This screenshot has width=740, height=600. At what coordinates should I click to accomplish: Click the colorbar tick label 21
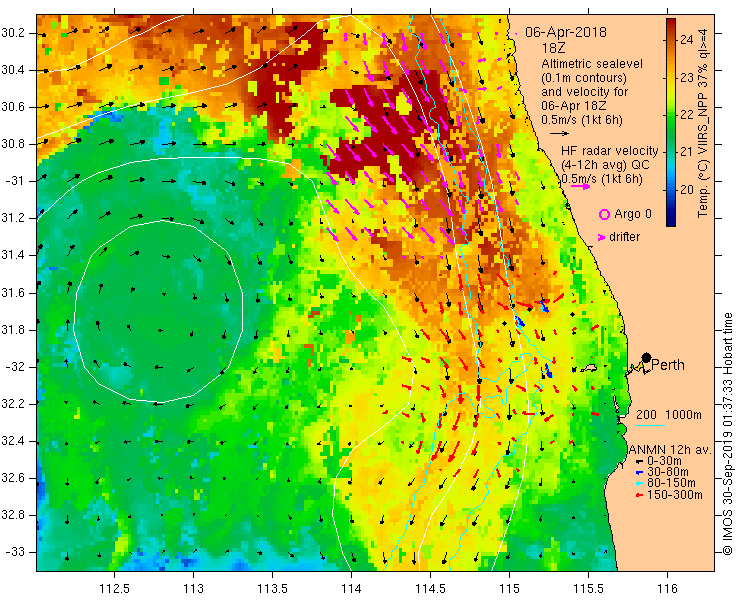tap(687, 152)
